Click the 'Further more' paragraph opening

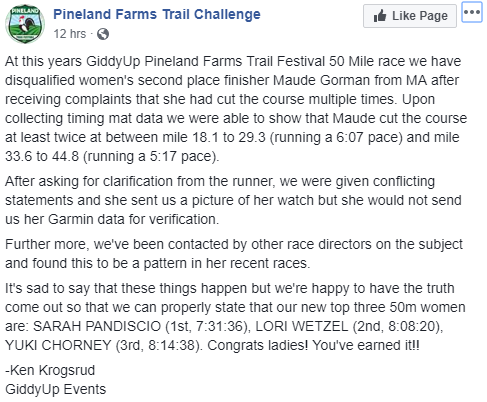pos(47,244)
